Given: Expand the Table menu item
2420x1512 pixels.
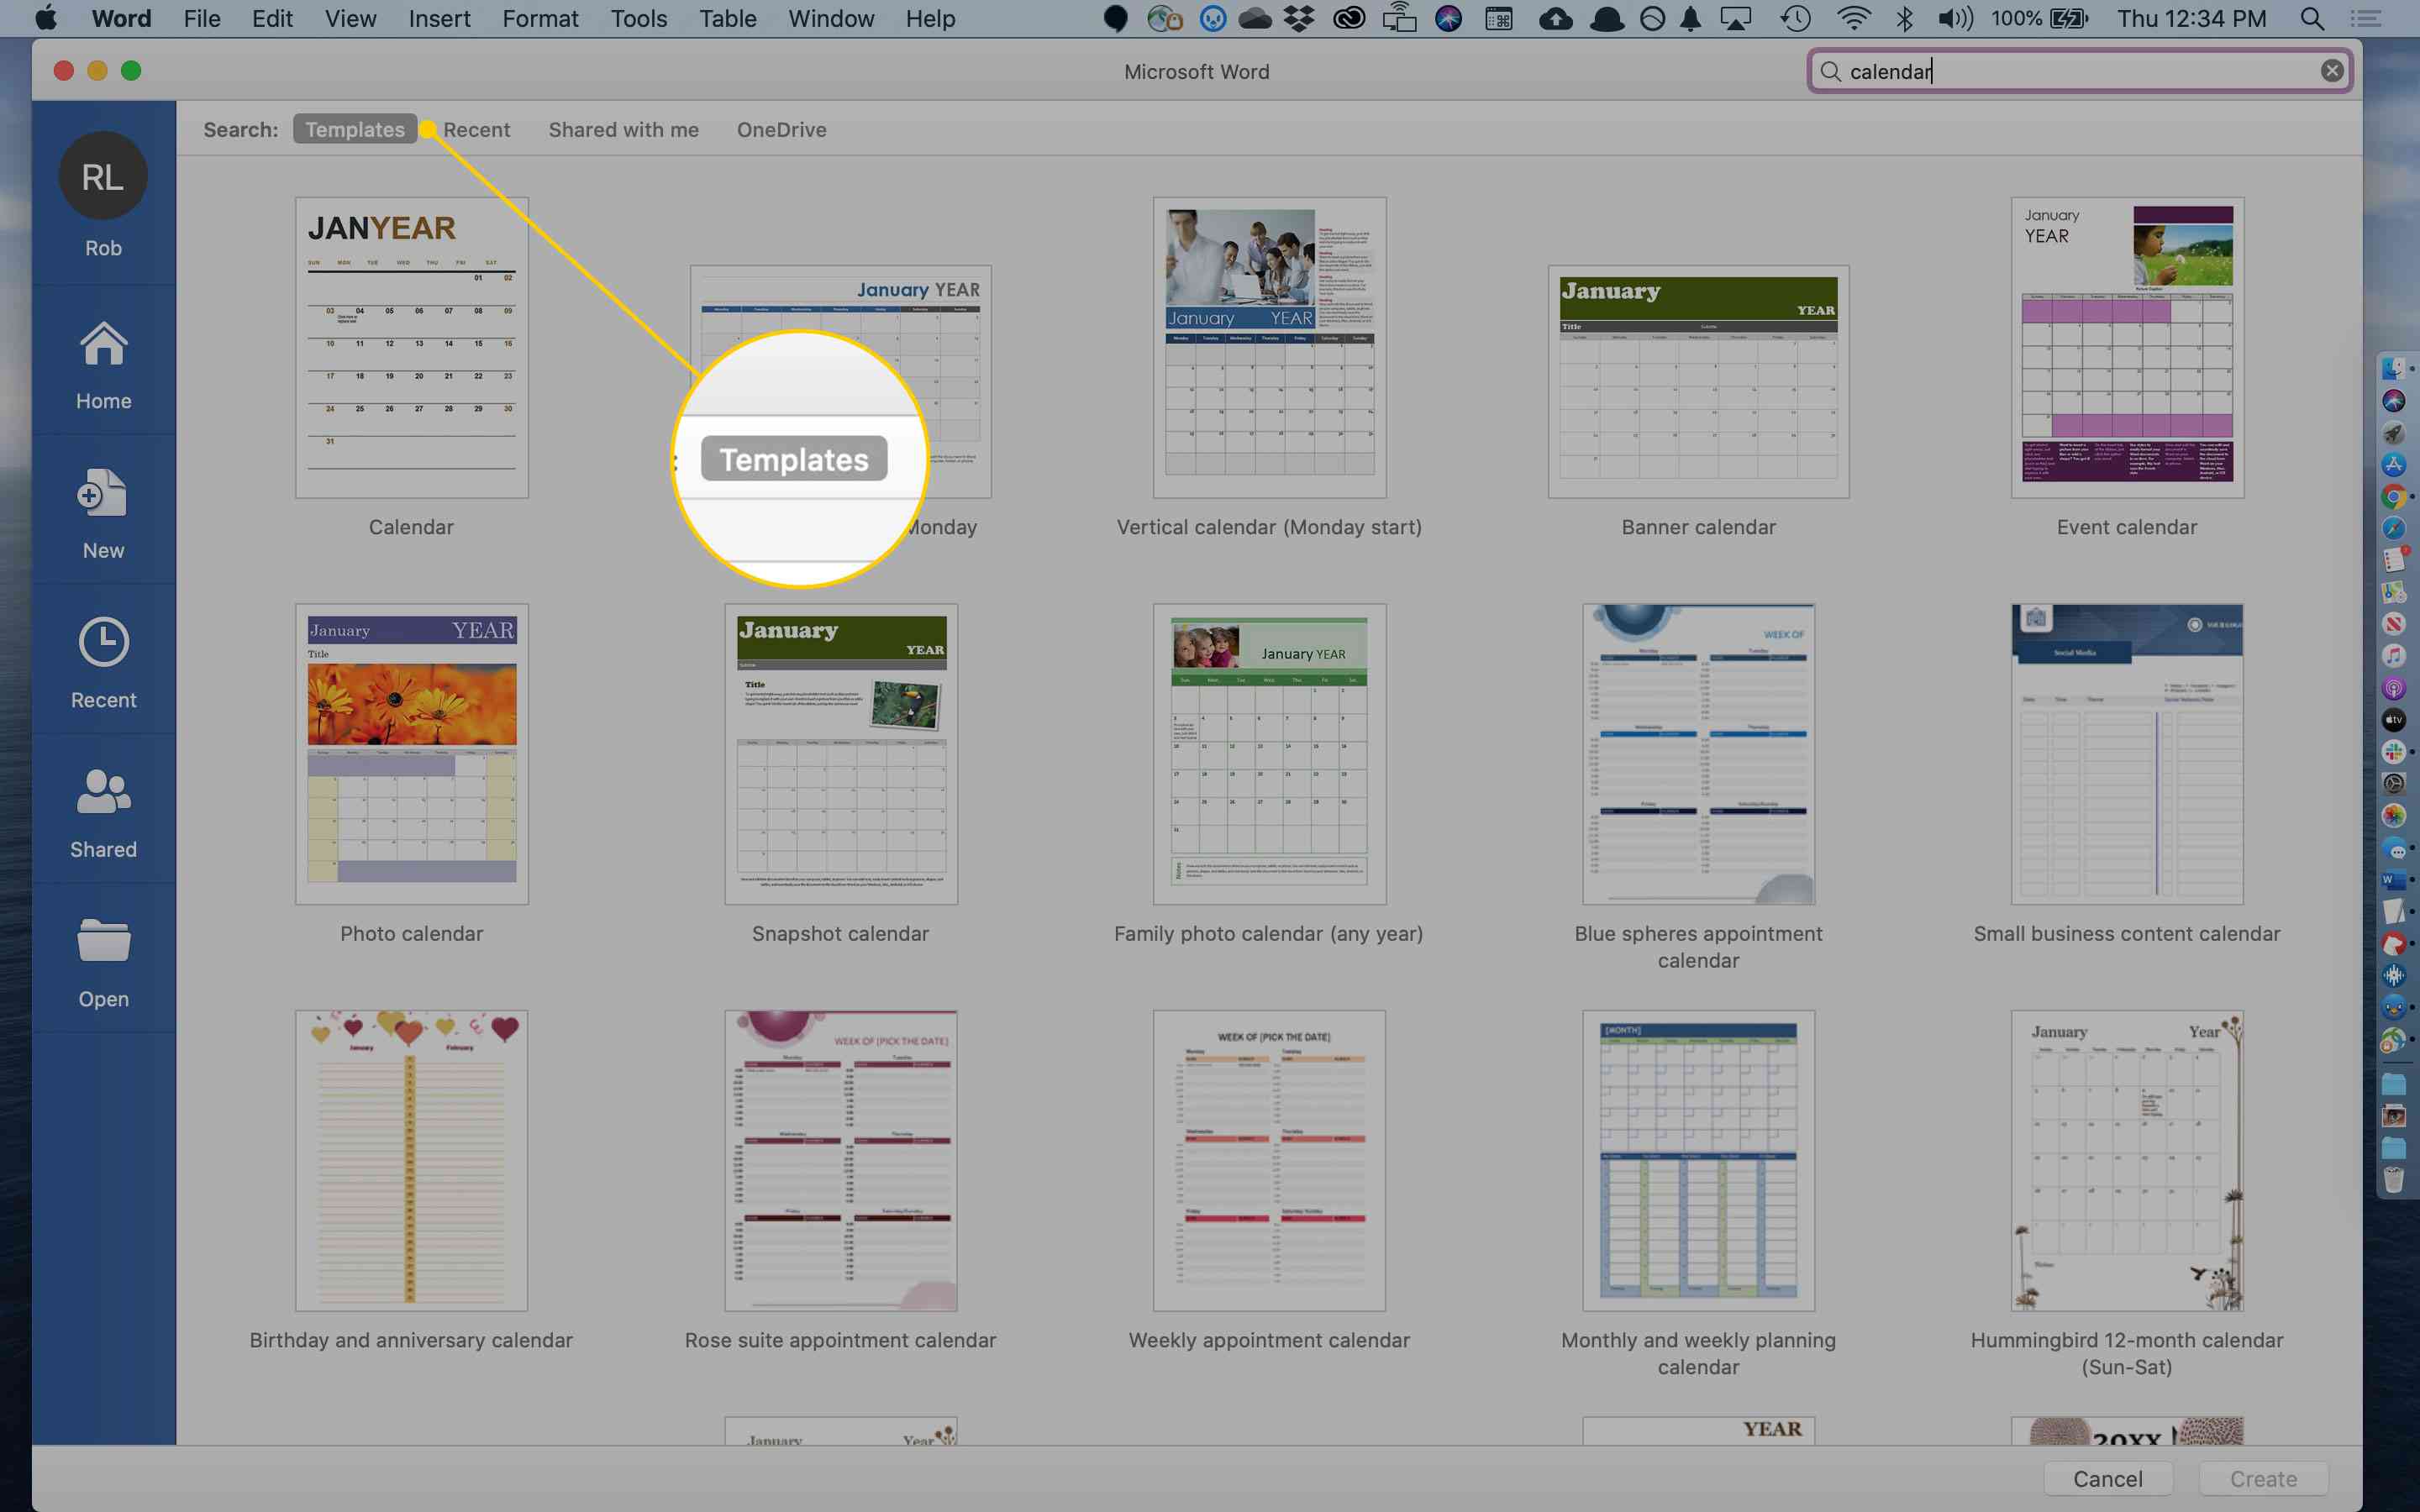Looking at the screenshot, I should click(x=727, y=18).
